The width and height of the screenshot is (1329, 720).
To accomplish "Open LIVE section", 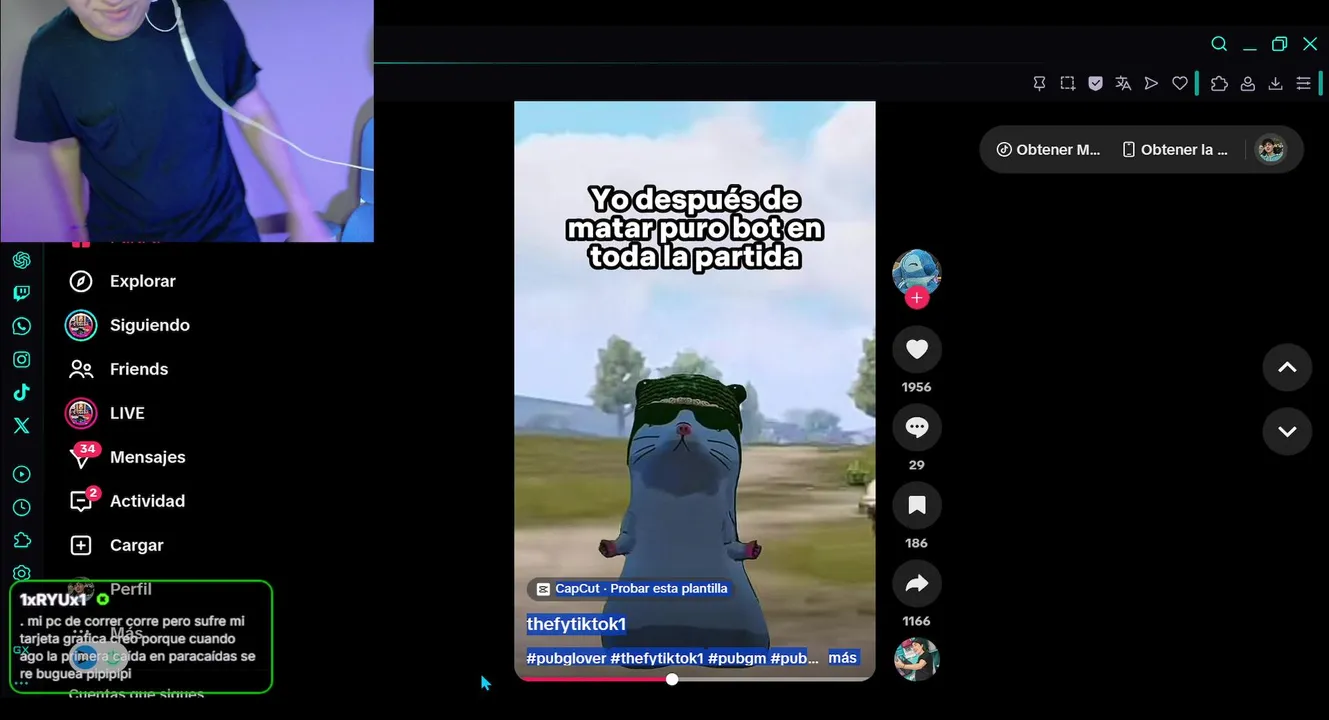I will click(106, 413).
